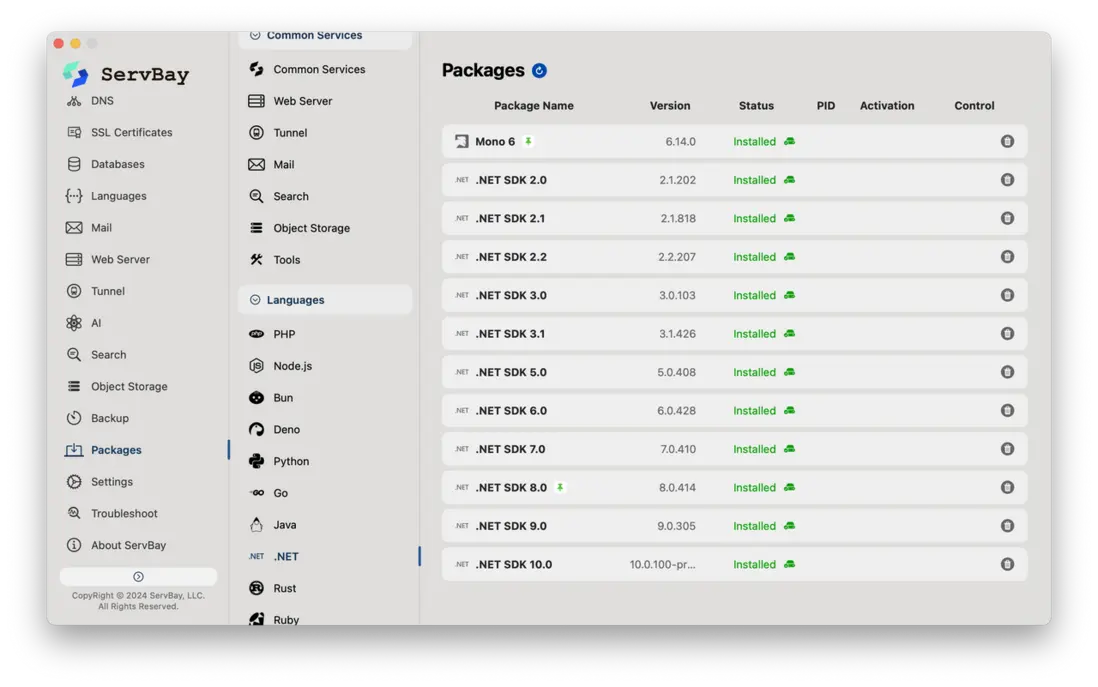Viewport: 1098px width, 687px height.
Task: Click the .NET SDK 7.0 package name
Action: click(510, 449)
